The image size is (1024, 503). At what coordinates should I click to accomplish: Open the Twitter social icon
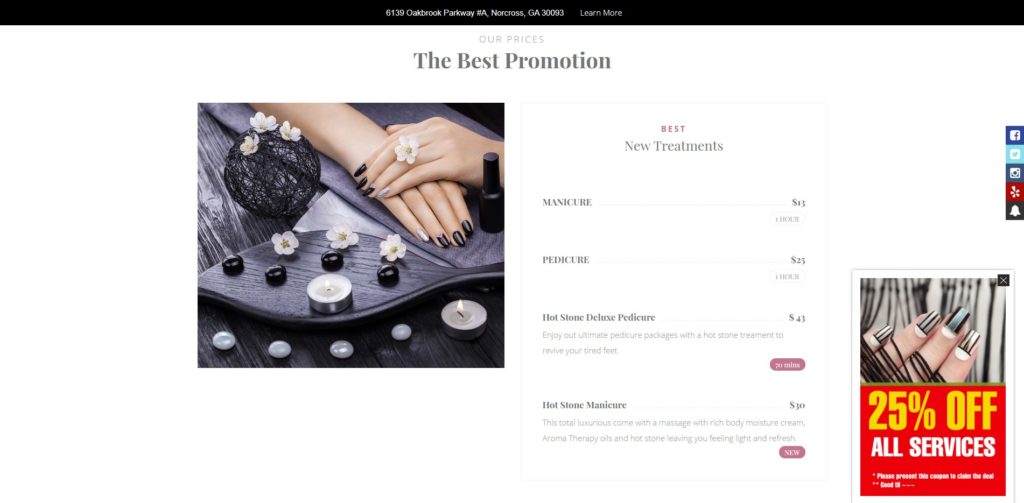click(x=1014, y=154)
